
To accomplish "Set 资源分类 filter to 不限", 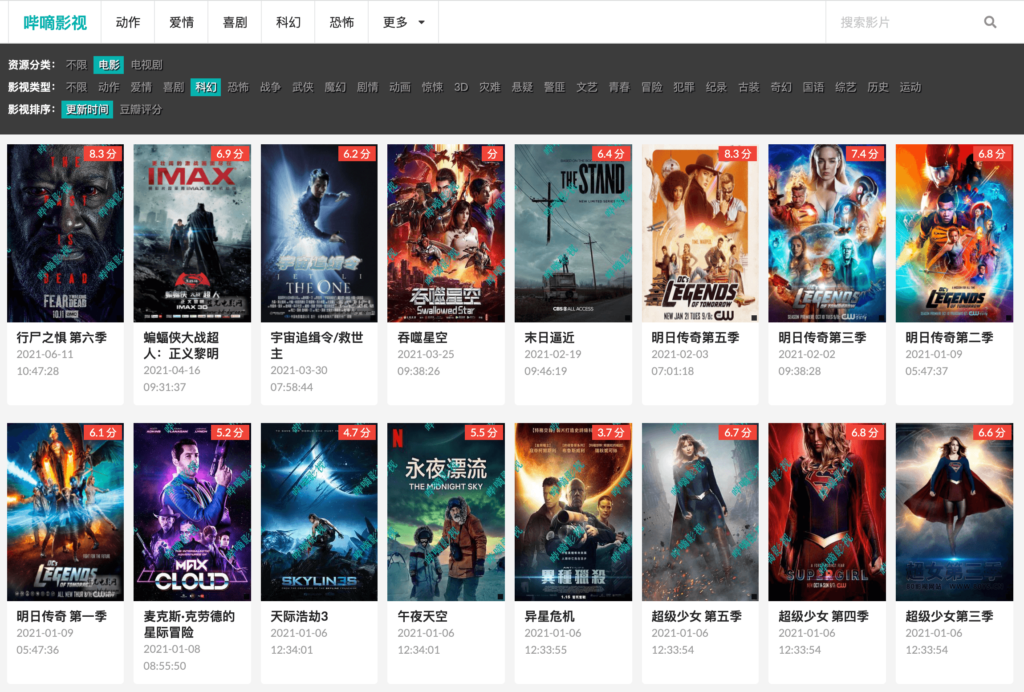I will click(76, 65).
